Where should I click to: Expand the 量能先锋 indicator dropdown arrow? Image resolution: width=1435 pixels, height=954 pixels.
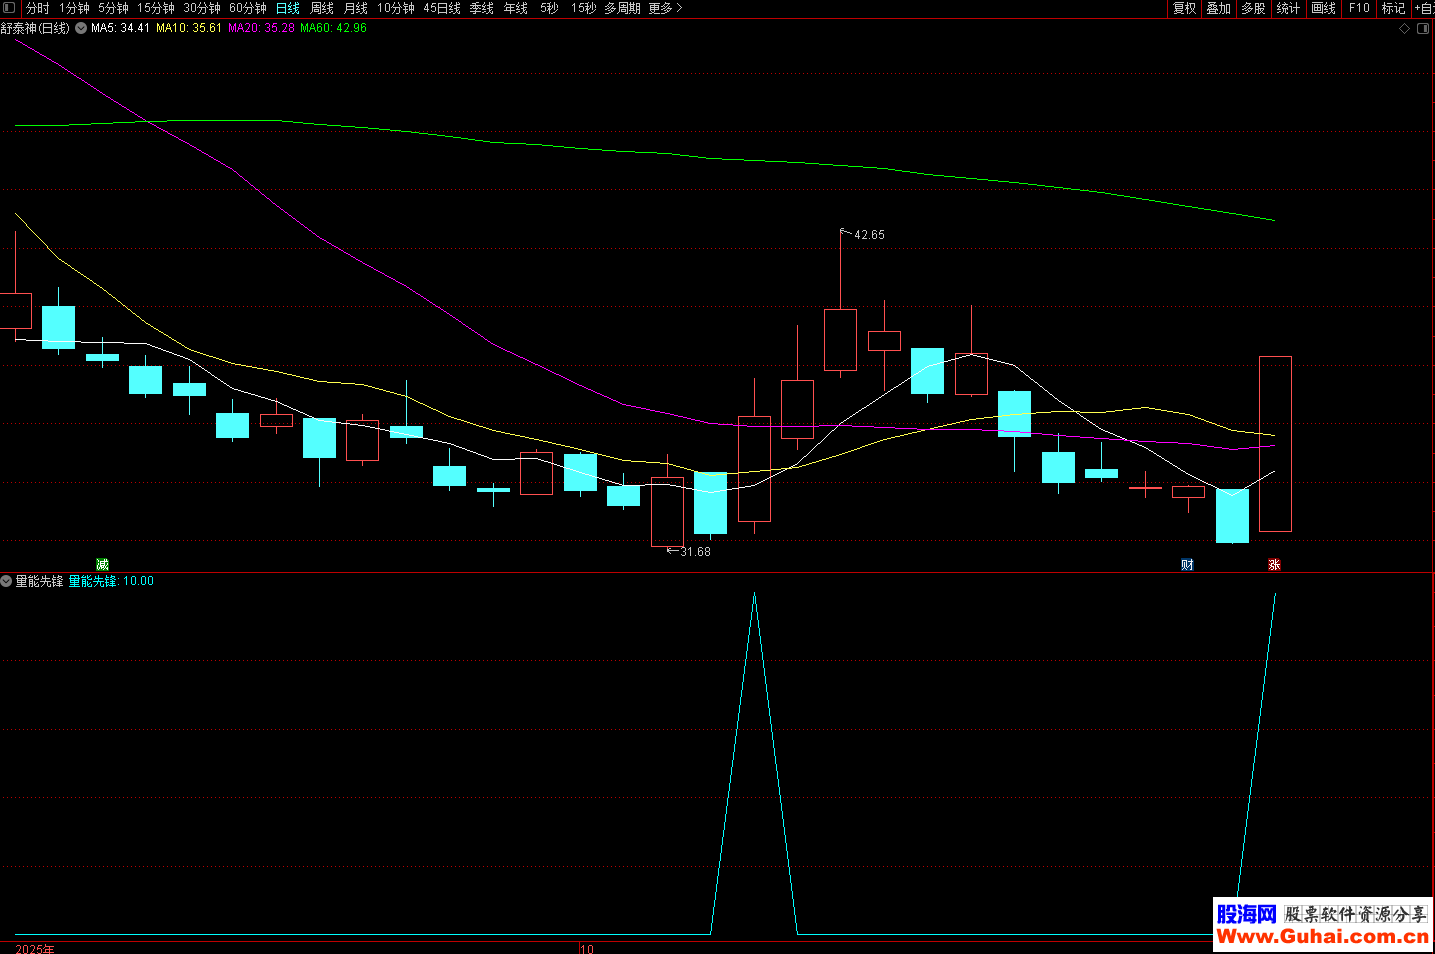tap(7, 581)
